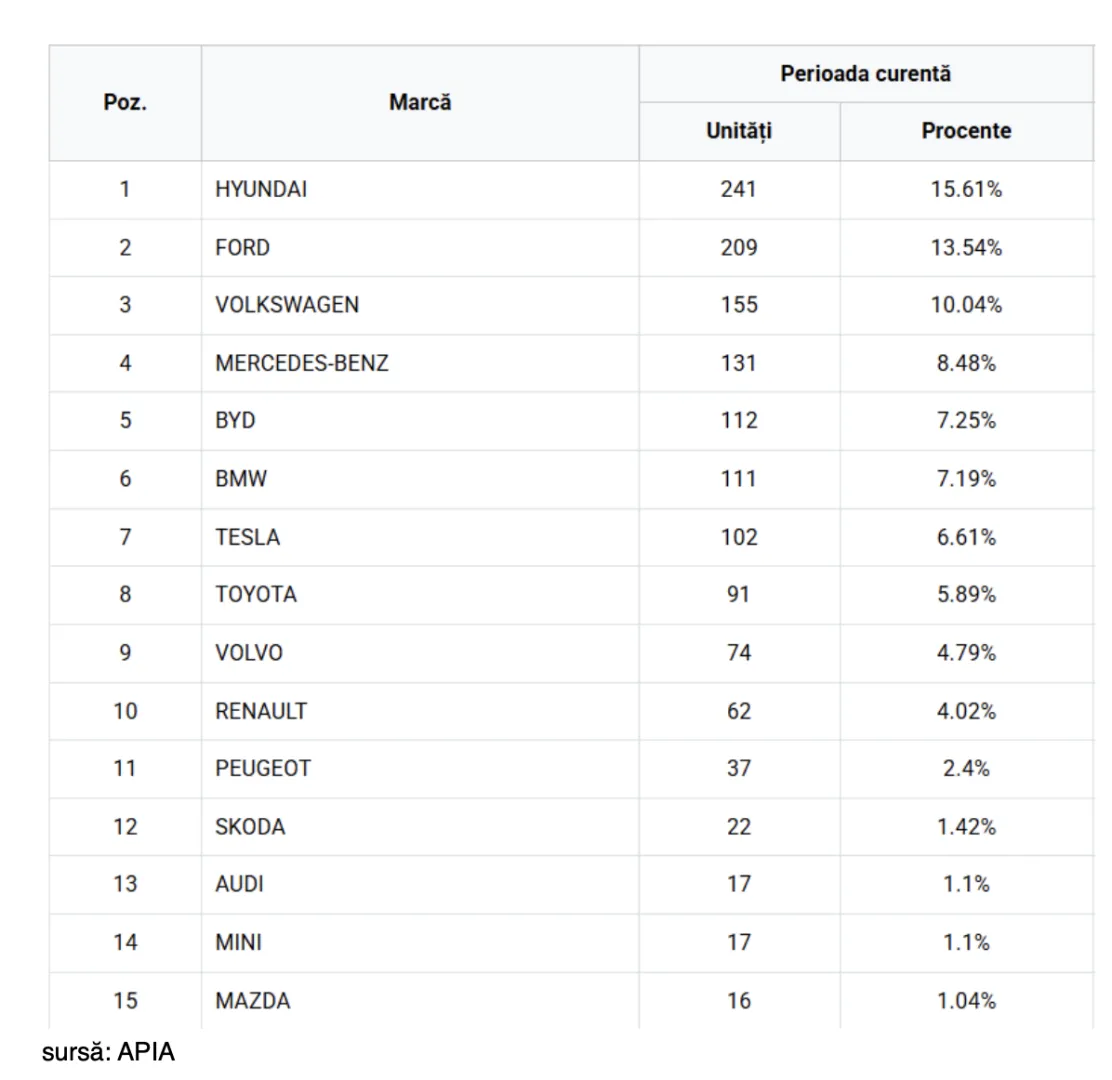
Task: Click the RENAULT brand name
Action: [261, 711]
